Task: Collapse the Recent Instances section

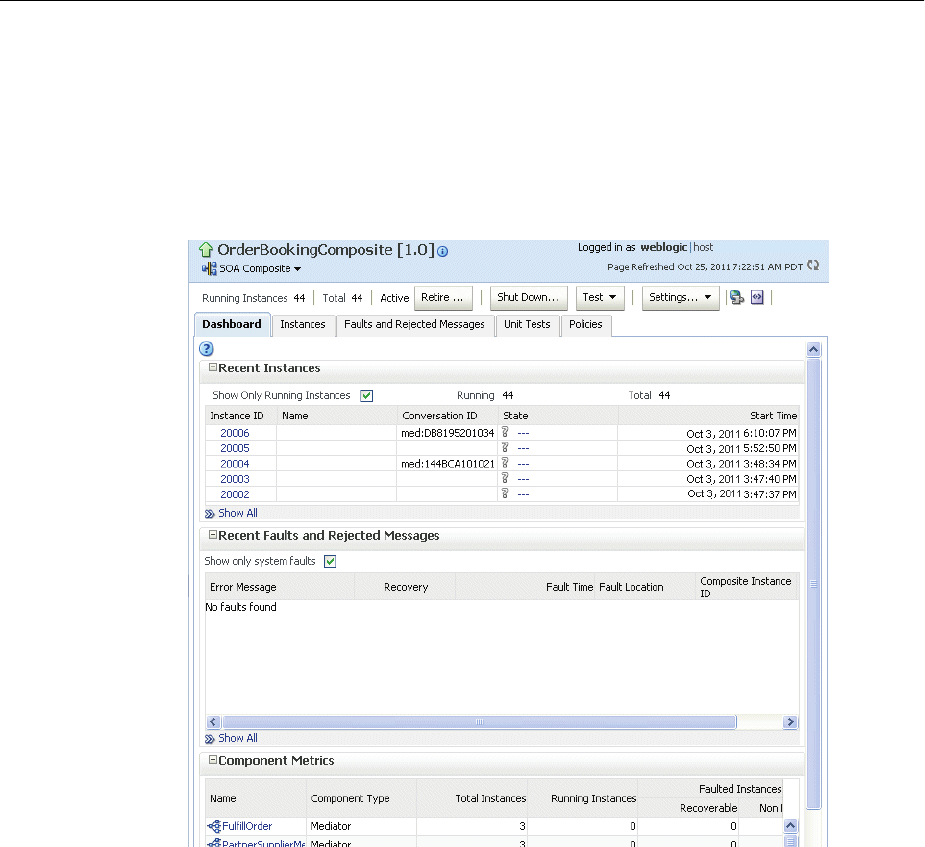Action: [212, 368]
